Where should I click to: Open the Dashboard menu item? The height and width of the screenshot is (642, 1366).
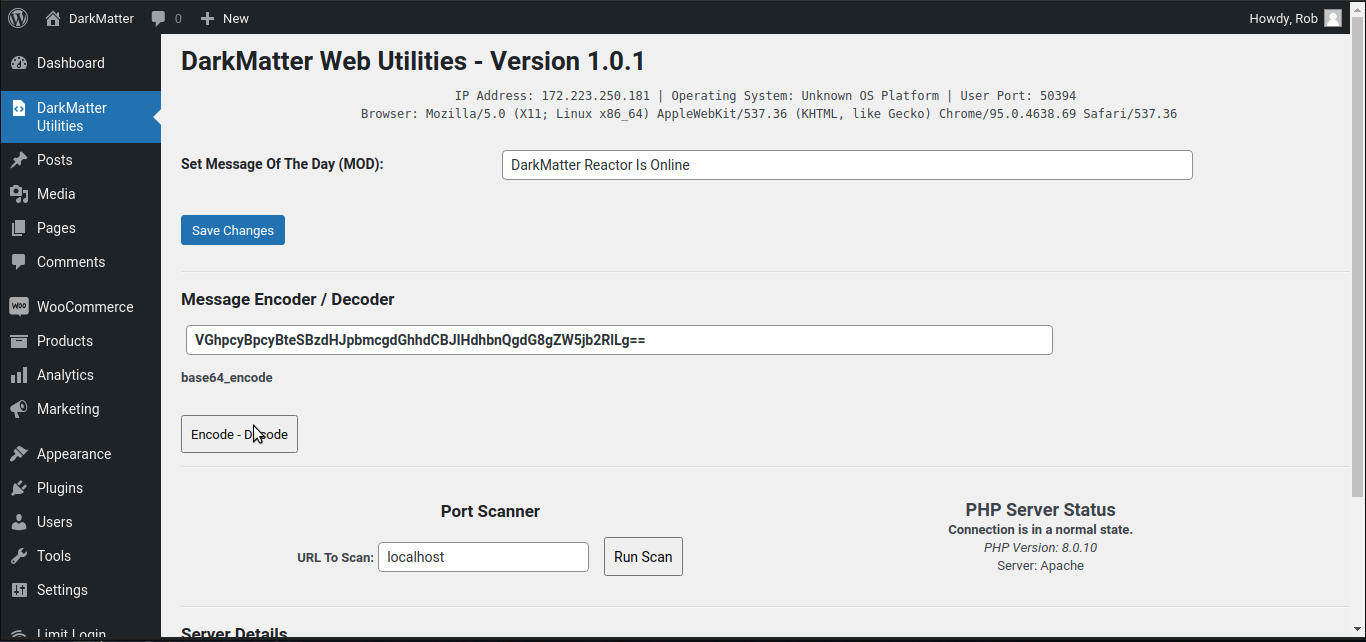point(80,63)
